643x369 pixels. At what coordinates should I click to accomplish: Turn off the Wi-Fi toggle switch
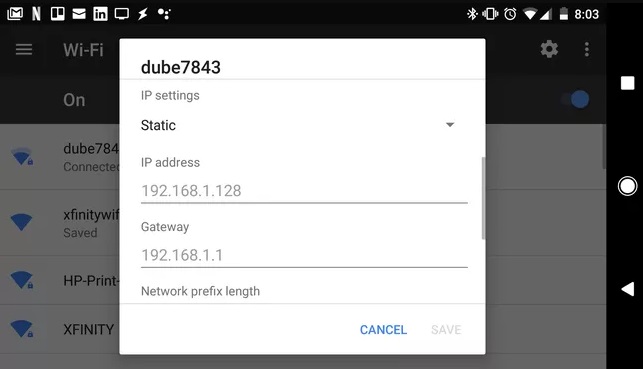pos(576,100)
